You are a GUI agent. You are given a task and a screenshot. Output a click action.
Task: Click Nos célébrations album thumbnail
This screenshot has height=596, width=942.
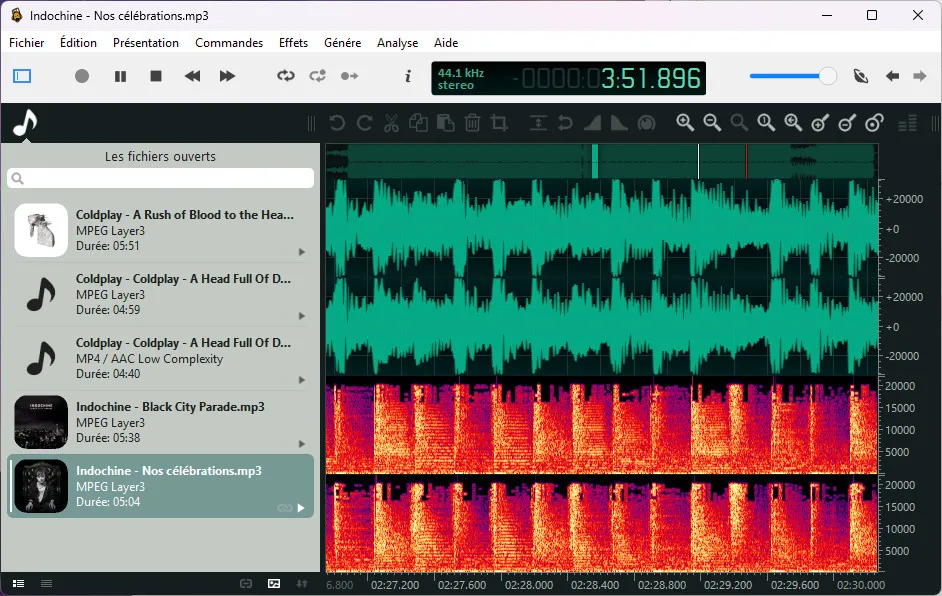coord(41,486)
